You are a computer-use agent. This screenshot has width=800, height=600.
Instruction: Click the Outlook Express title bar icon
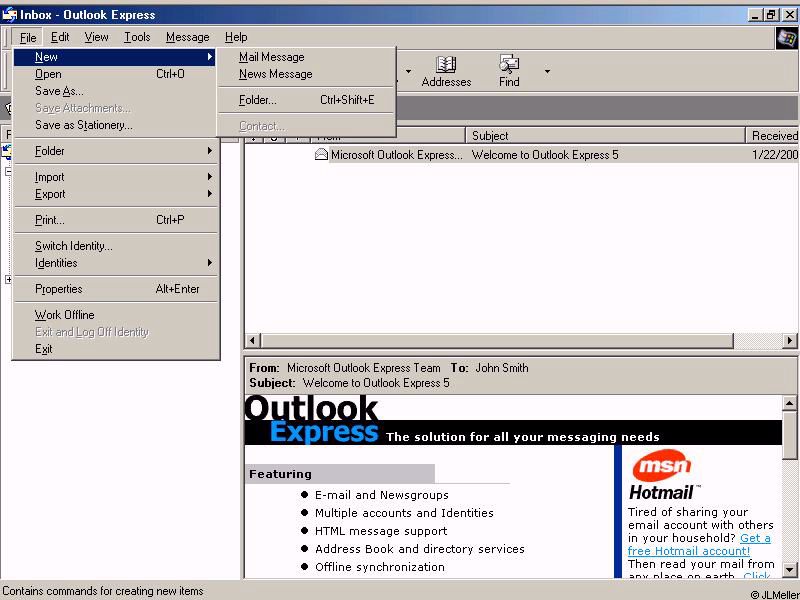[x=9, y=14]
